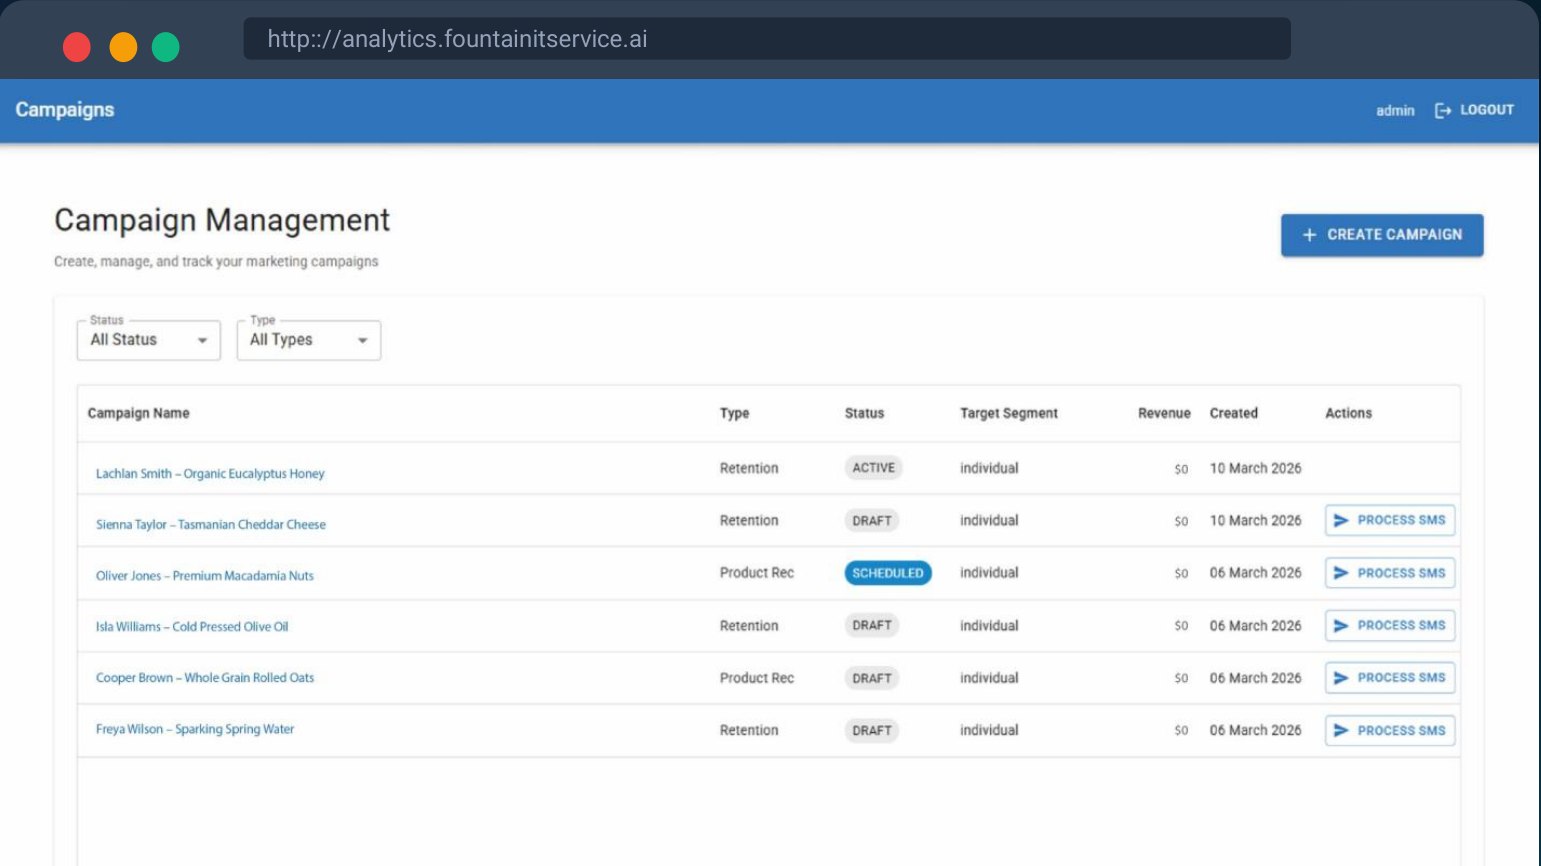This screenshot has width=1541, height=866.
Task: Click Retention type in Freya Wilson row
Action: 749,731
